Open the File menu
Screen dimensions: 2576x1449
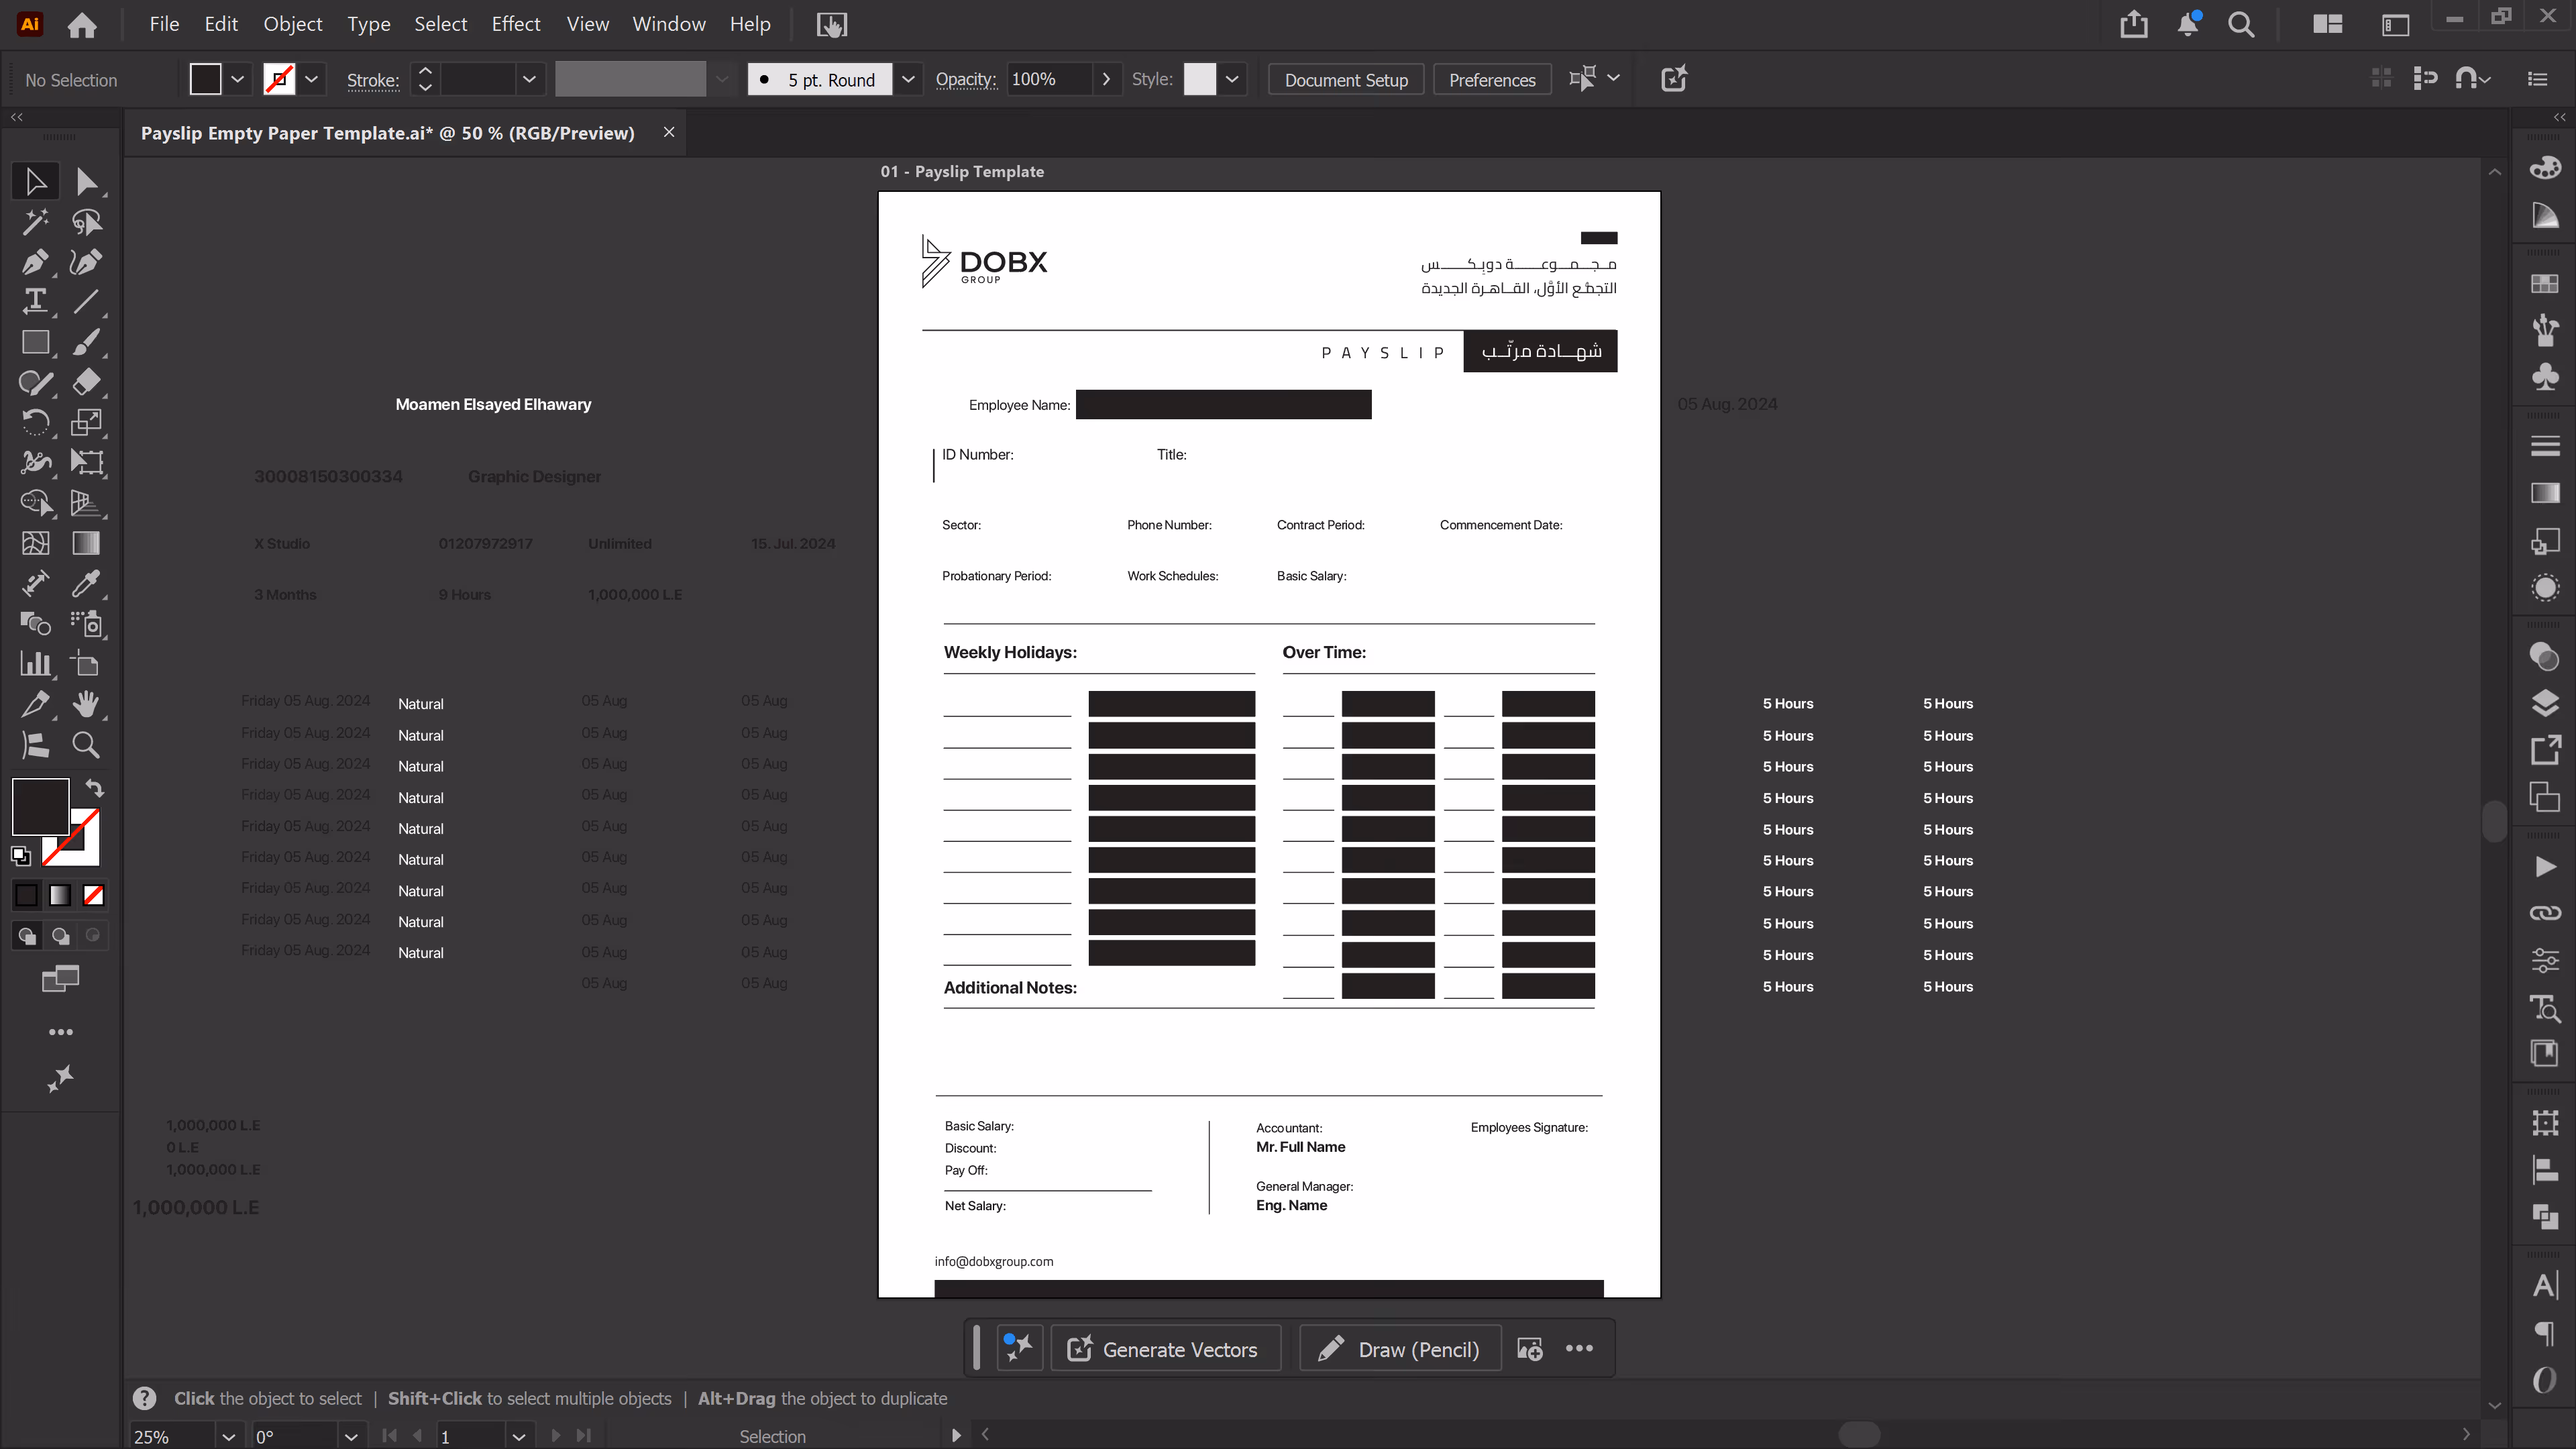pos(164,24)
